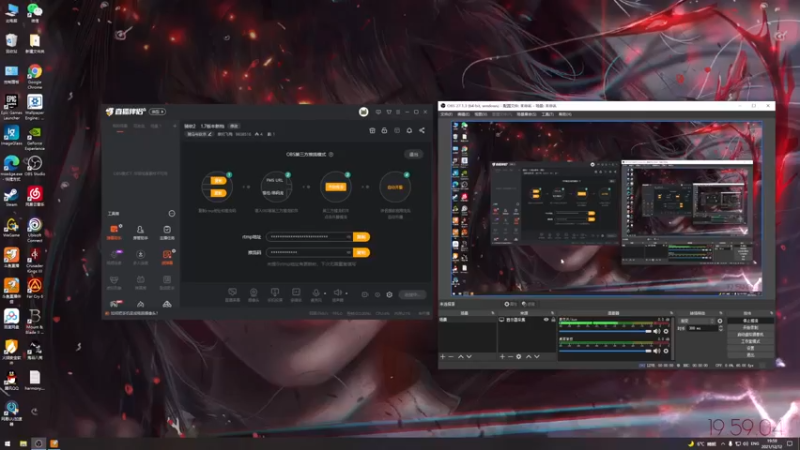Screen dimensions: 800x450
Task: Add a new scene in OBS Scenes panel
Action: (x=443, y=357)
